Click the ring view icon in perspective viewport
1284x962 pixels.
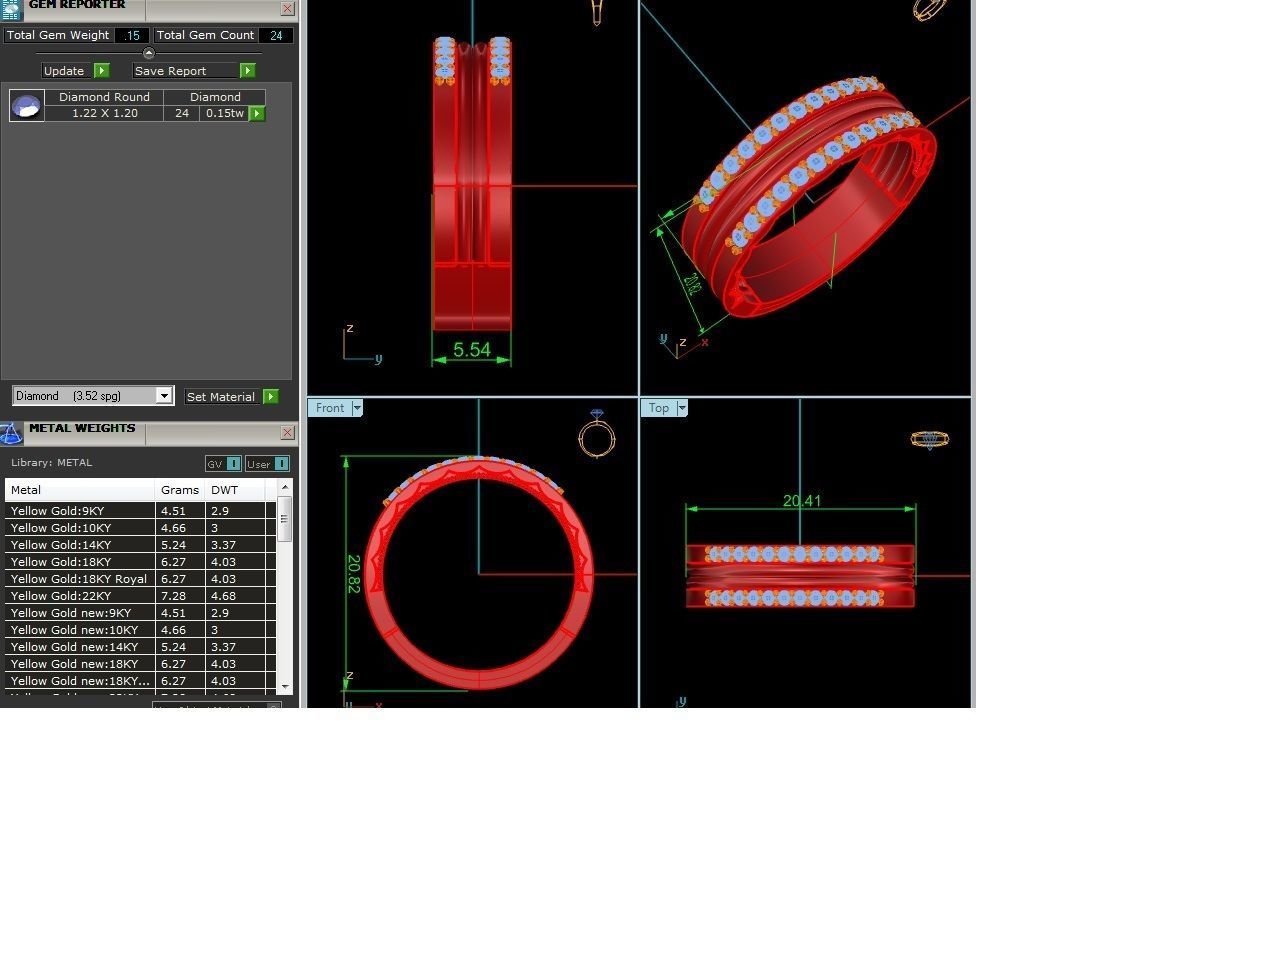pyautogui.click(x=930, y=9)
